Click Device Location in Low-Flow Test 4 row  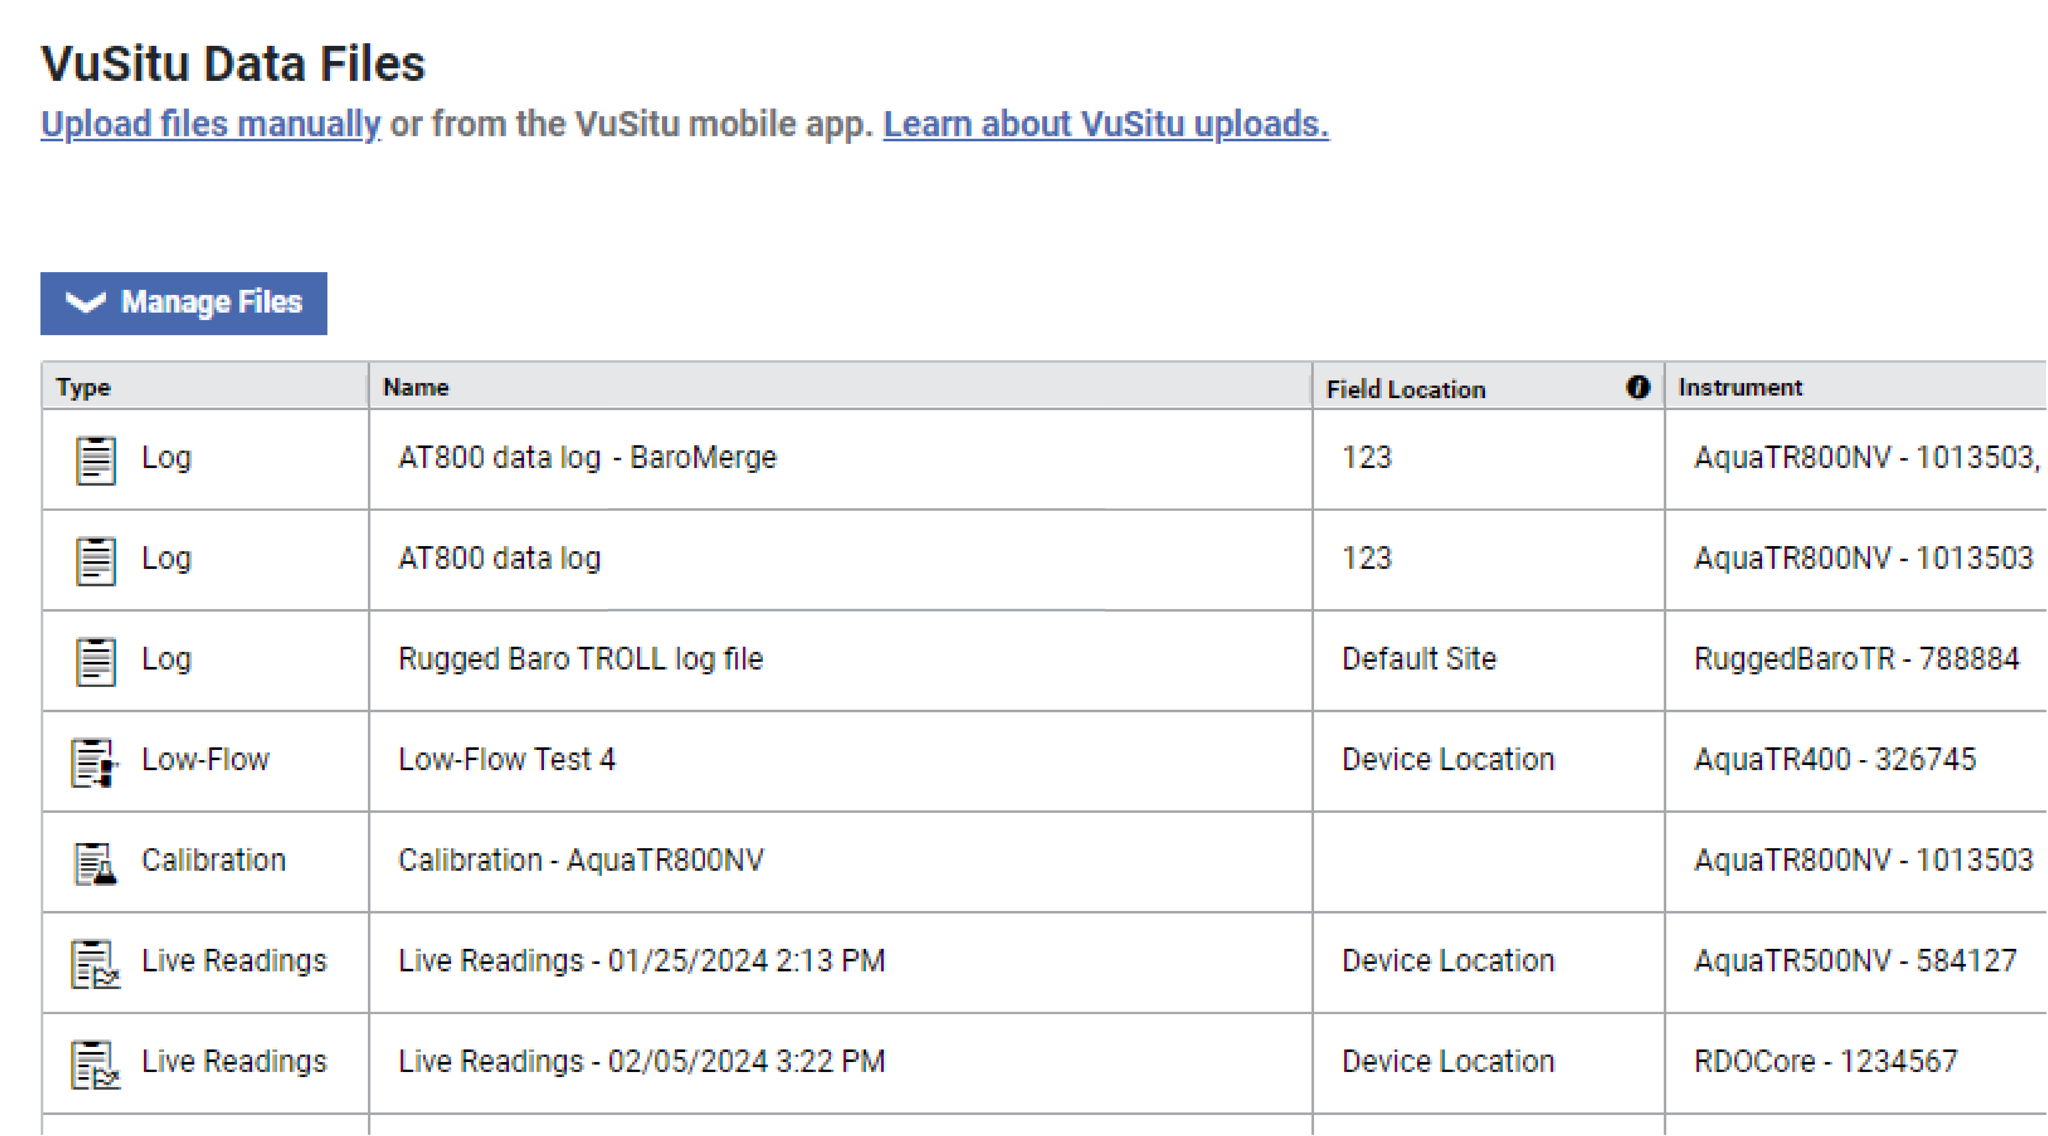(1448, 759)
